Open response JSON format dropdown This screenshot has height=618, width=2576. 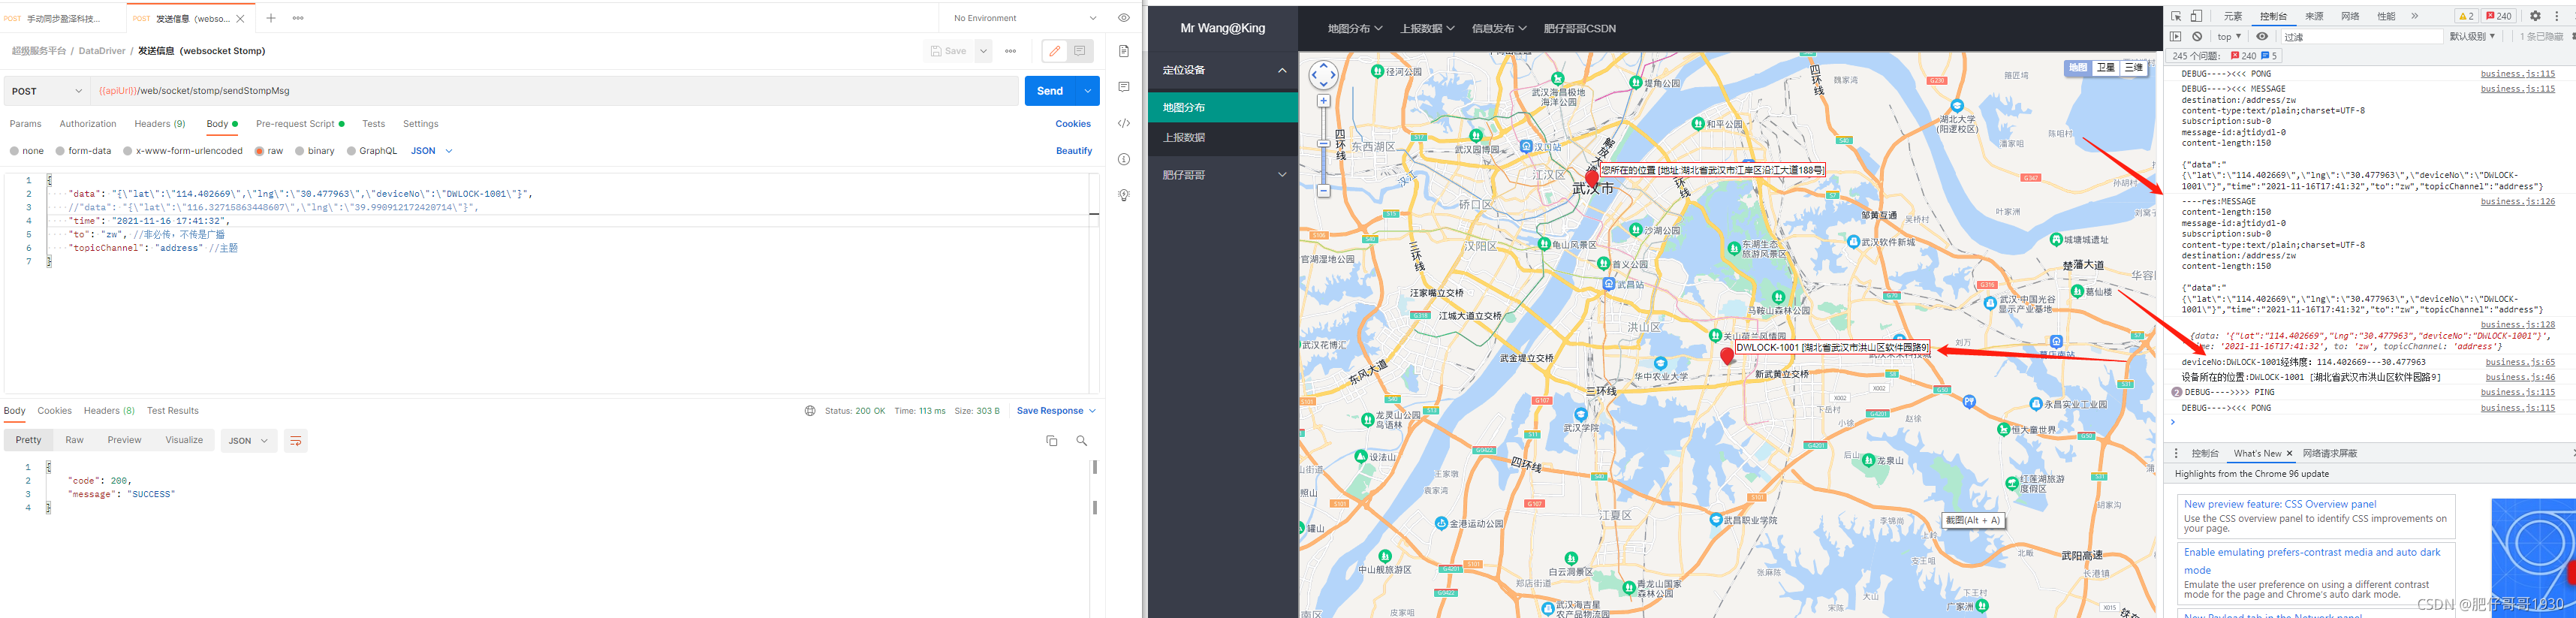coord(249,441)
